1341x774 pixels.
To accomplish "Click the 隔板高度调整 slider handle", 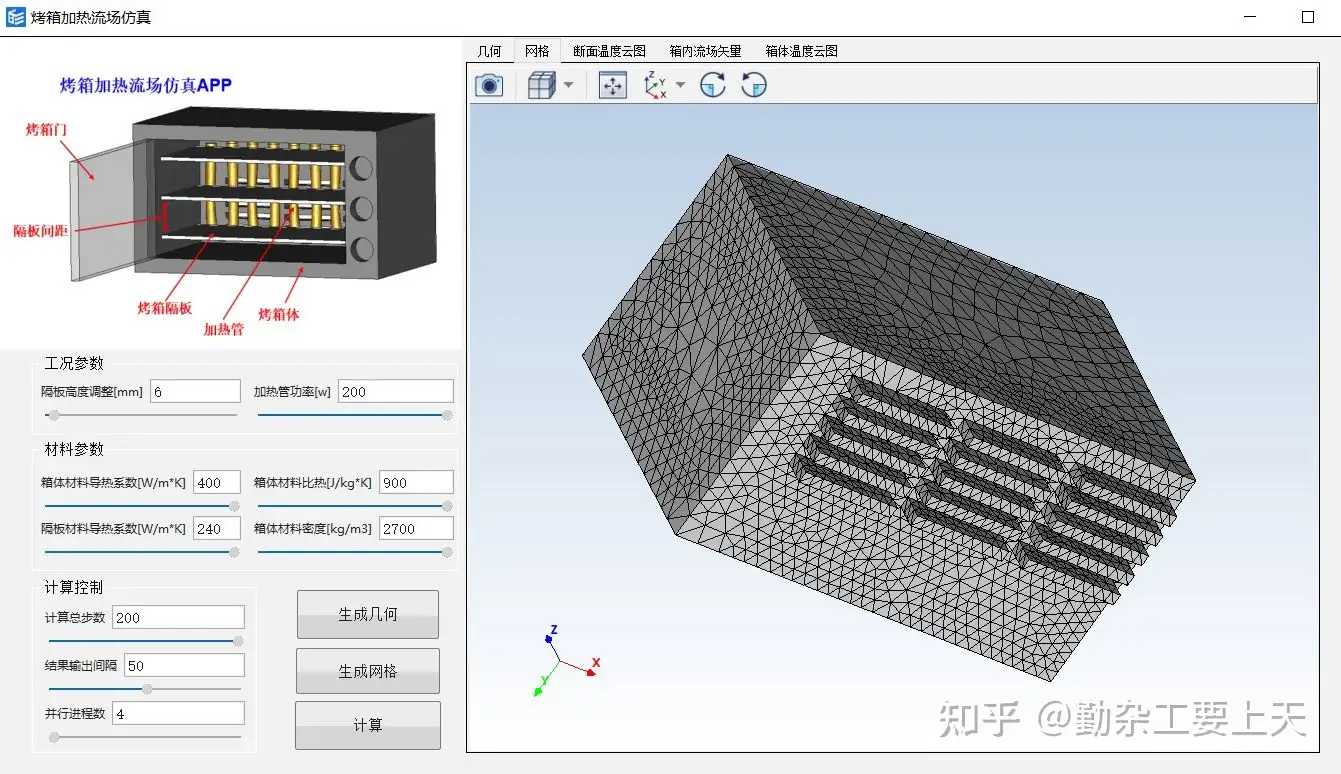I will (54, 415).
